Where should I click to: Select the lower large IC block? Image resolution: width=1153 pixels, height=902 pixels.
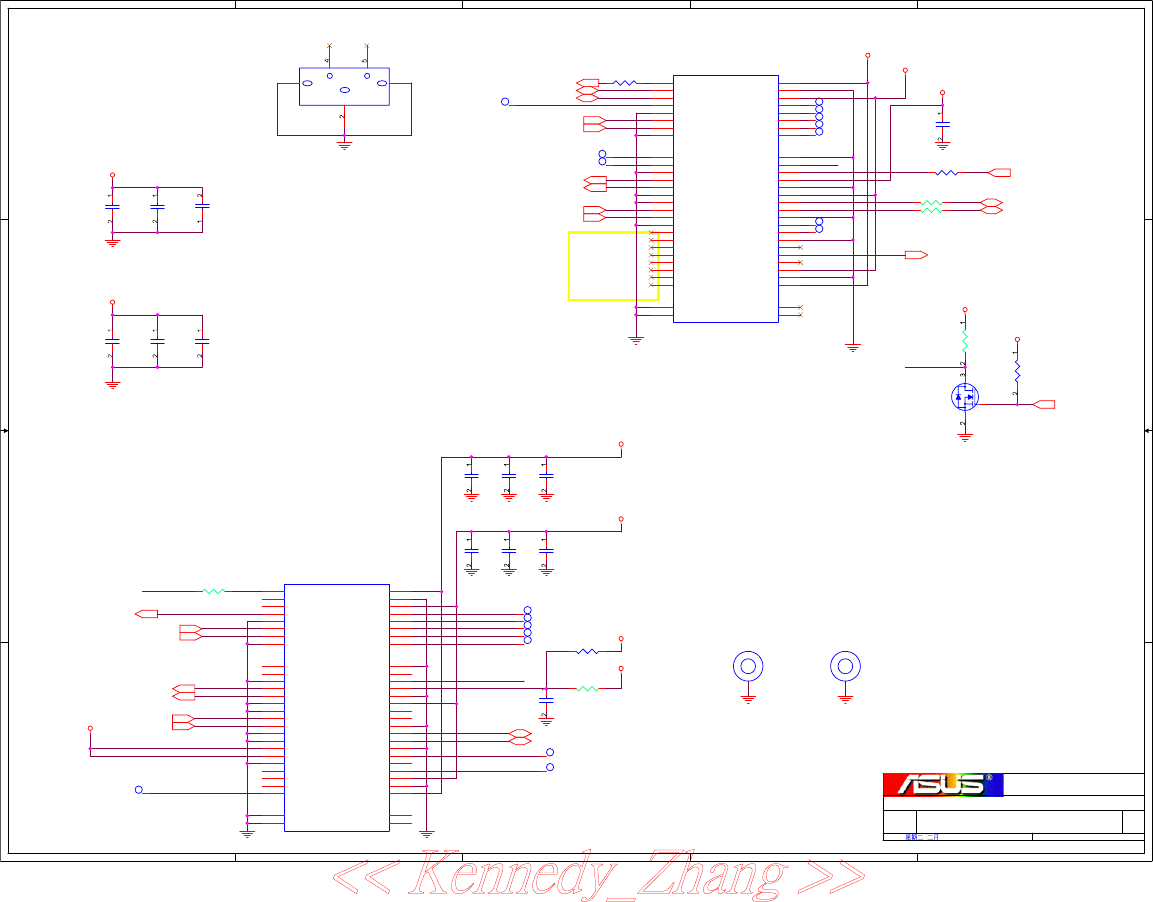337,708
